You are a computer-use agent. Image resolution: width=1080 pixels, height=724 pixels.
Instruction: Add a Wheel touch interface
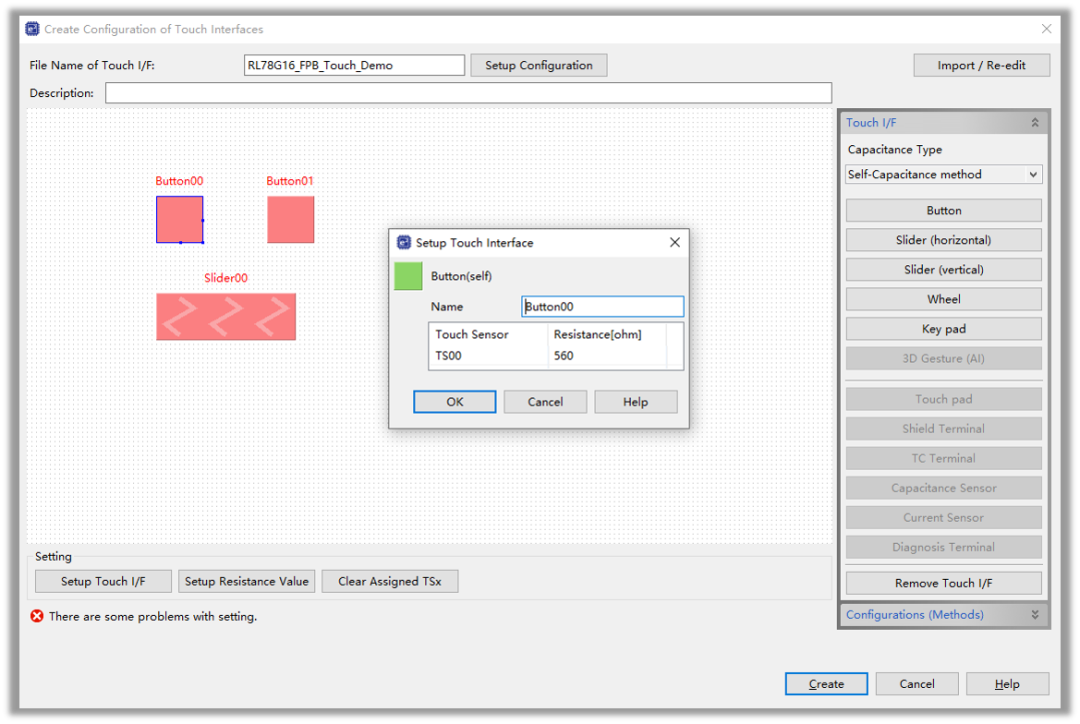[x=943, y=299]
